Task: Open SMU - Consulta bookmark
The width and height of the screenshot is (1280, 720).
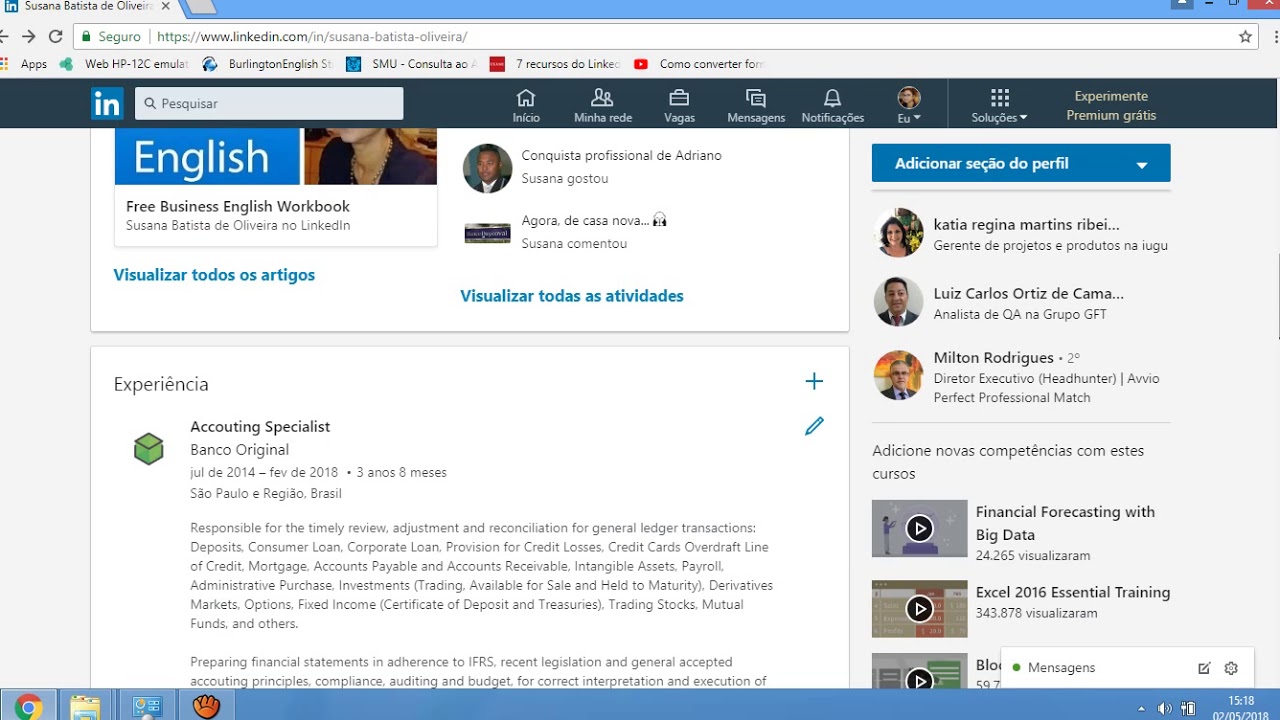Action: [x=411, y=63]
